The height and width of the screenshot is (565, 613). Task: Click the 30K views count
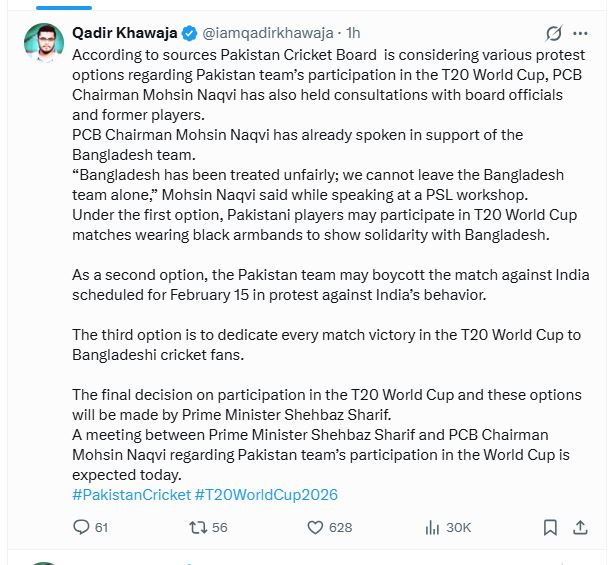click(x=458, y=527)
